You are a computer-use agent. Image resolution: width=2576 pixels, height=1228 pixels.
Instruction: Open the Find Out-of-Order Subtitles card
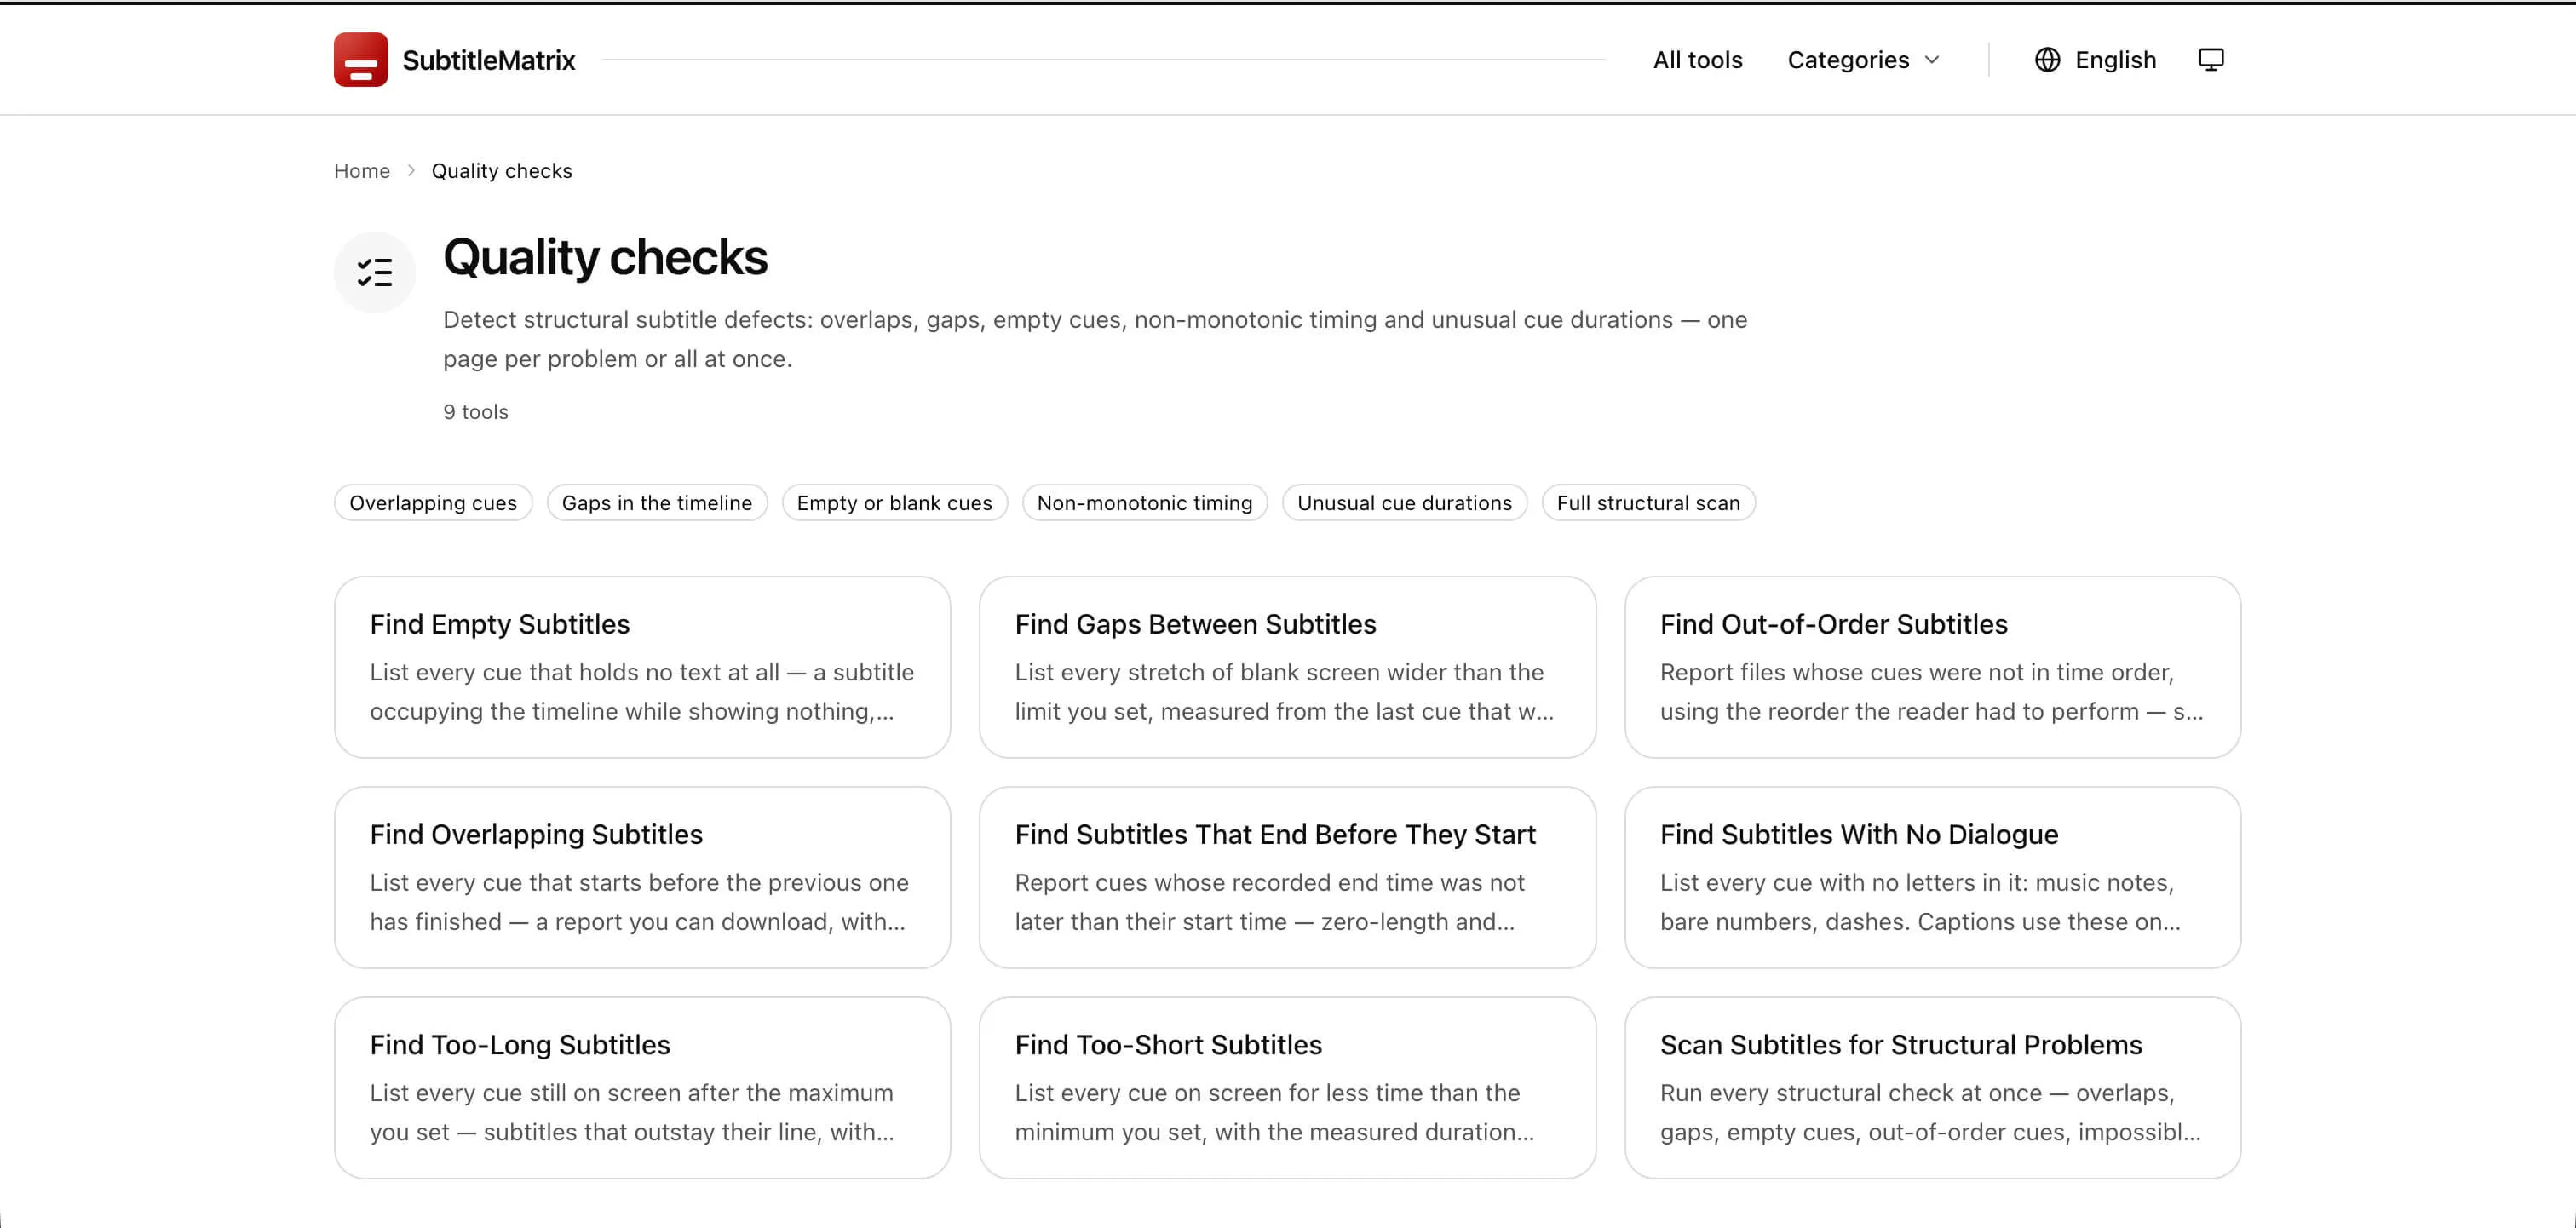[1932, 667]
